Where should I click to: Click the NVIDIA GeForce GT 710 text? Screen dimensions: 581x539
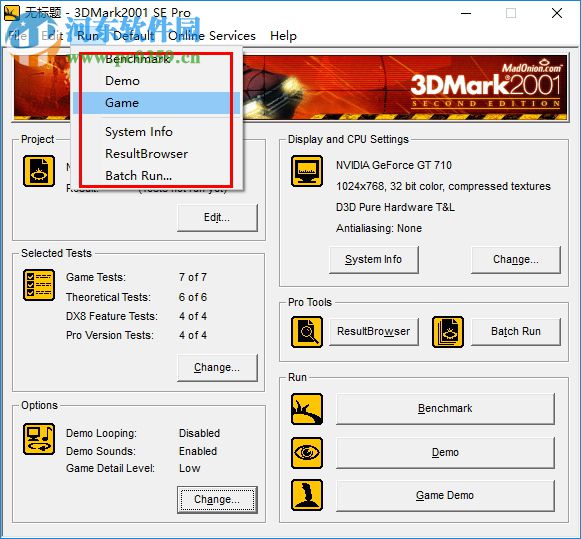click(394, 165)
